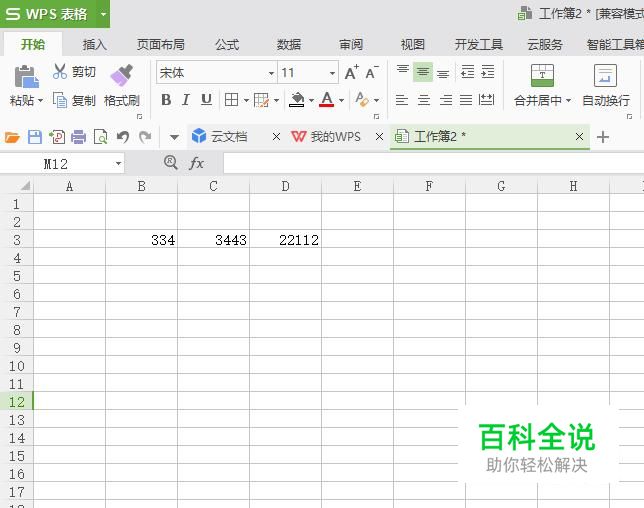644x508 pixels.
Task: Add a new document tab with plus
Action: [603, 137]
